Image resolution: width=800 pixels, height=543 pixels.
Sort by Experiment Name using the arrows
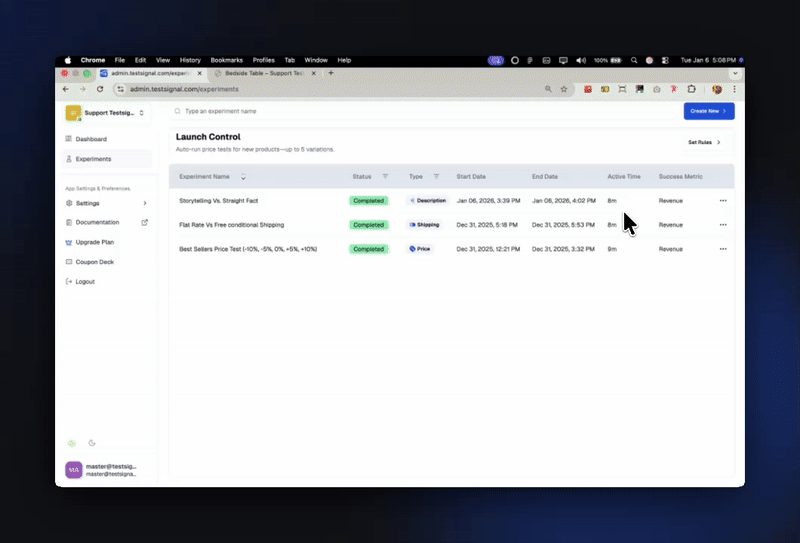(x=243, y=177)
